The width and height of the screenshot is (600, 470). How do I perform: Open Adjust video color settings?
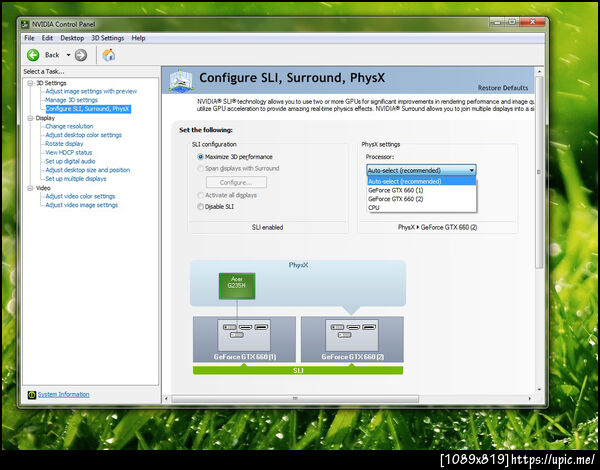[x=80, y=196]
